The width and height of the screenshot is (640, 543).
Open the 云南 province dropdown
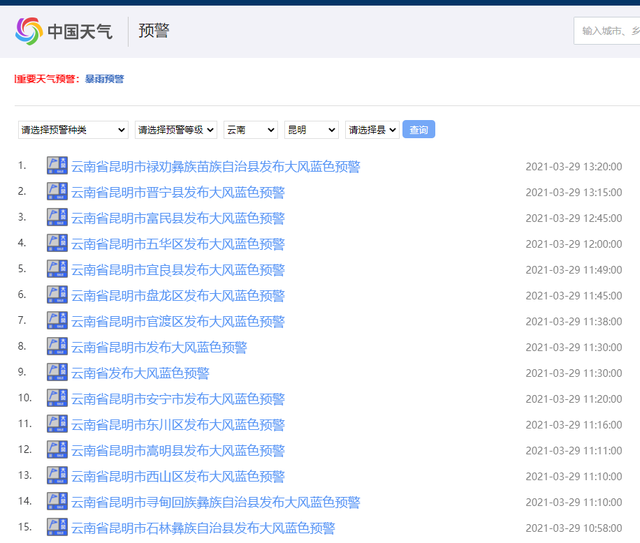[x=250, y=130]
